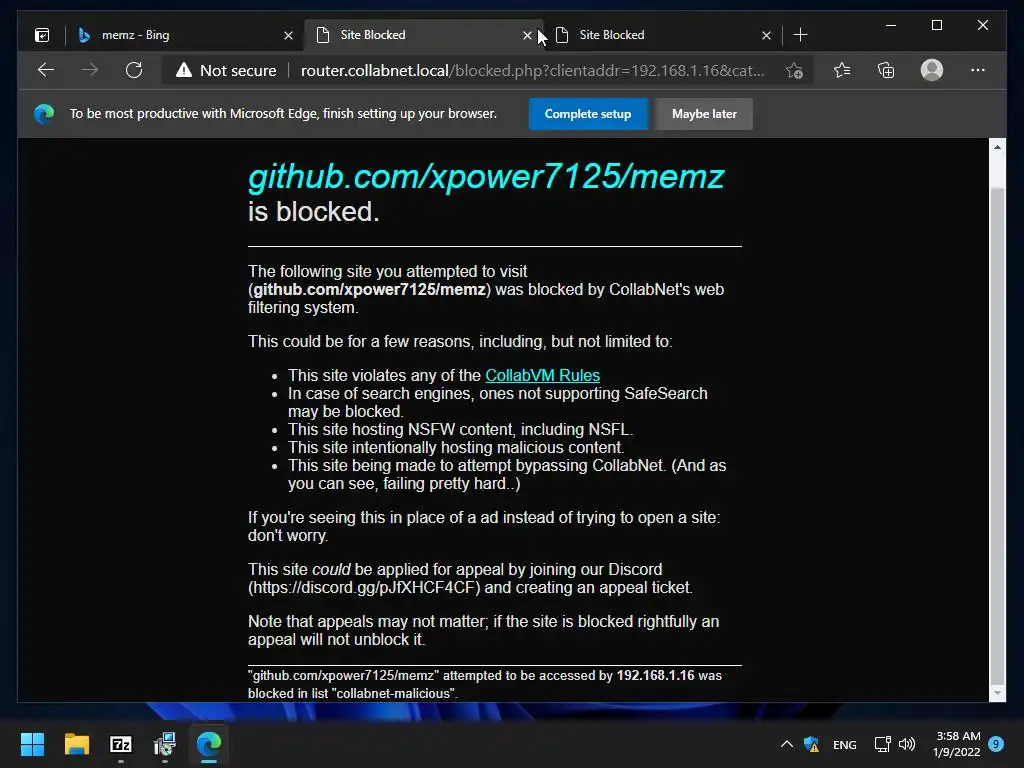
Task: Close the first Site Blocked tab
Action: [527, 35]
